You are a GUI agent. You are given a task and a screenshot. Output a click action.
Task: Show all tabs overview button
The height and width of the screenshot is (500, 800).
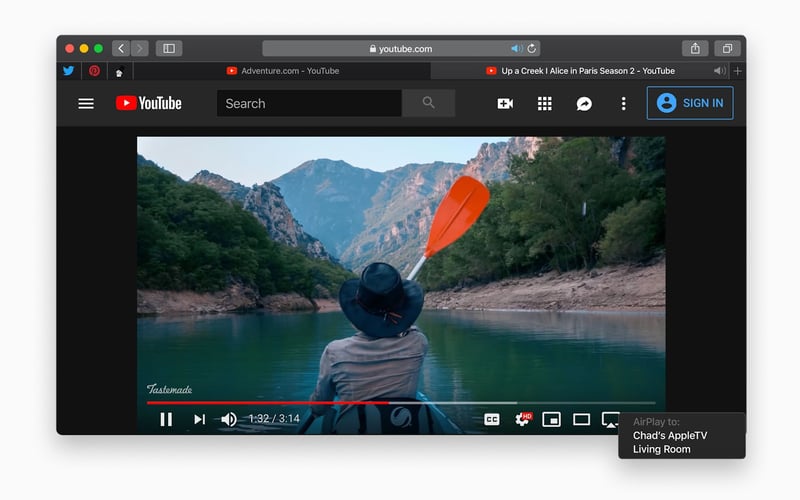point(727,48)
